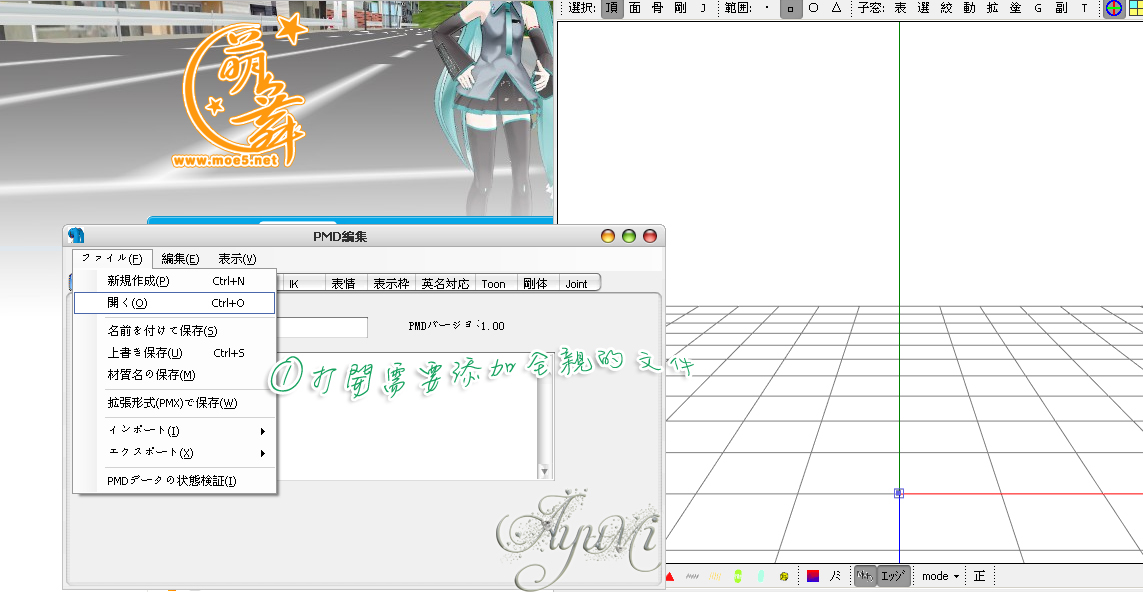The image size is (1143, 592).
Task: Open the 編集(E) menu
Action: pyautogui.click(x=180, y=259)
